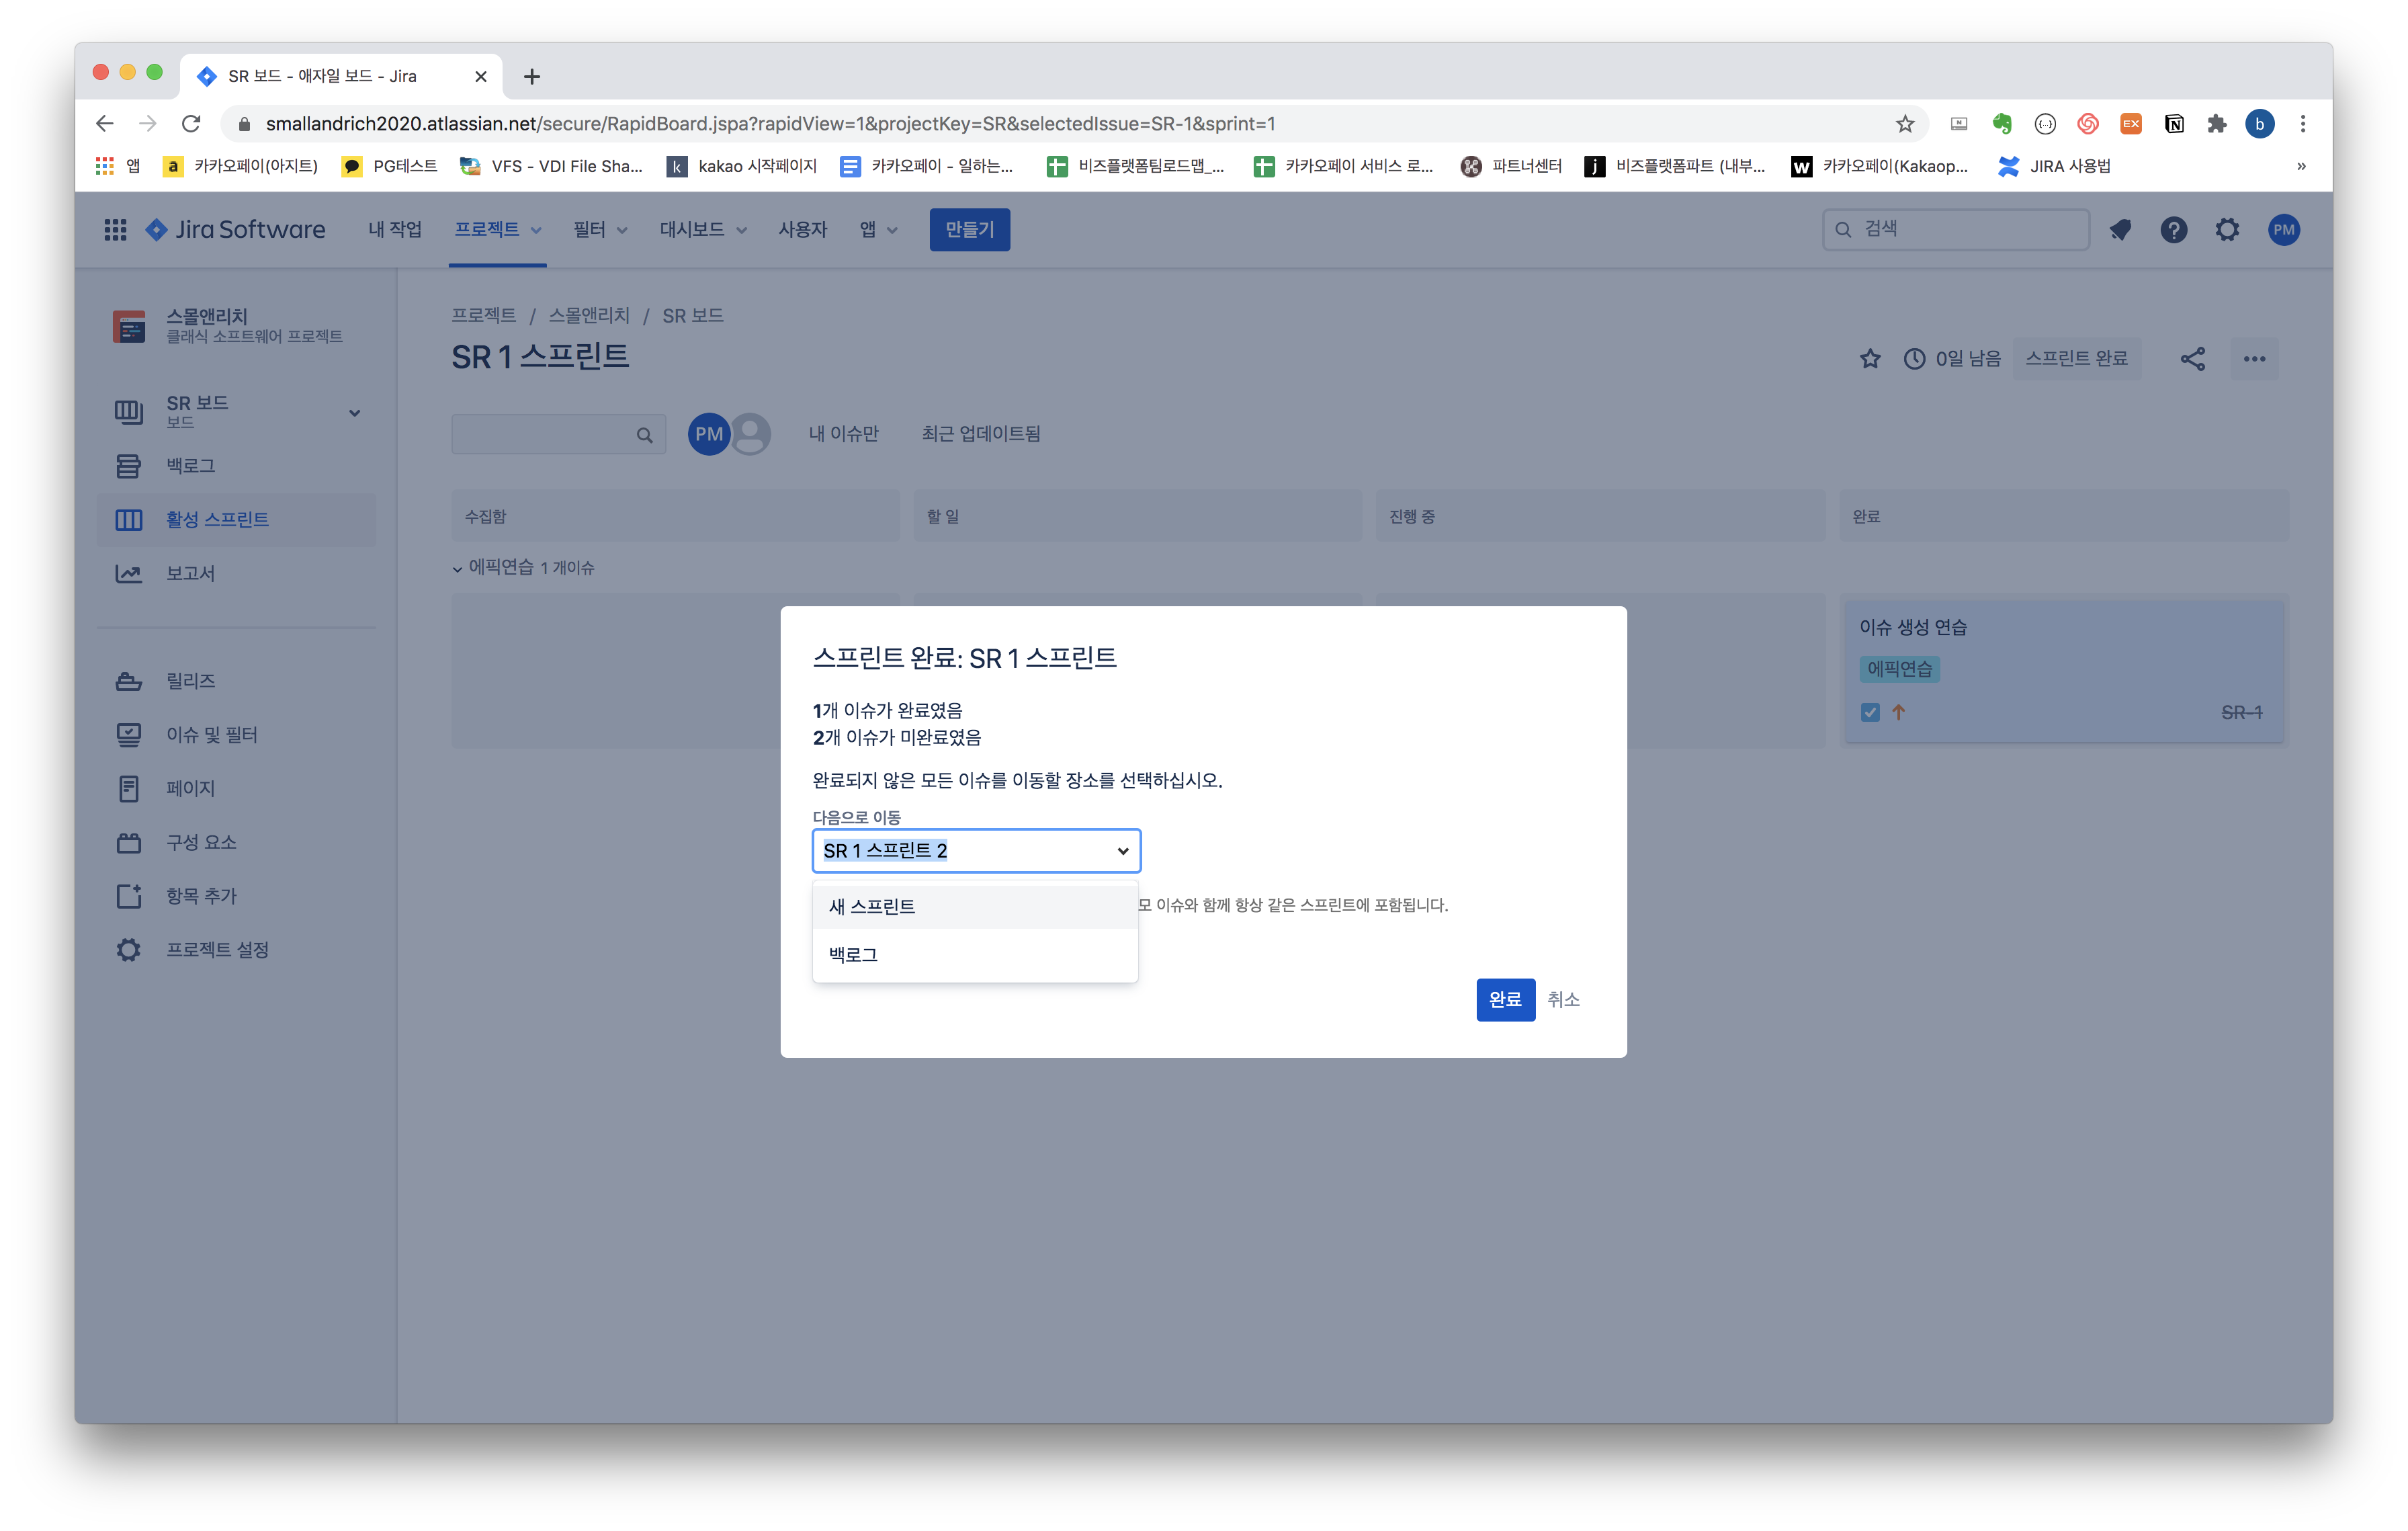Click the share board icon
The width and height of the screenshot is (2408, 1531).
point(2192,359)
